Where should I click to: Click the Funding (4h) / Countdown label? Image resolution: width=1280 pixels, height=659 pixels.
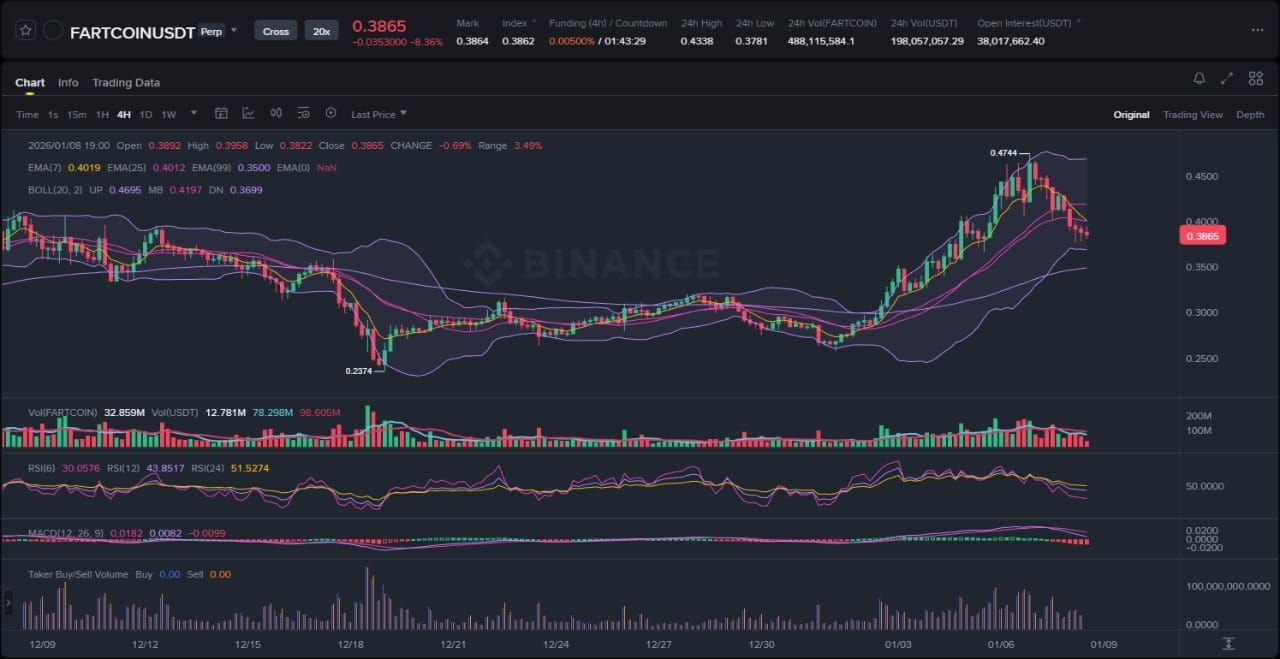click(608, 23)
